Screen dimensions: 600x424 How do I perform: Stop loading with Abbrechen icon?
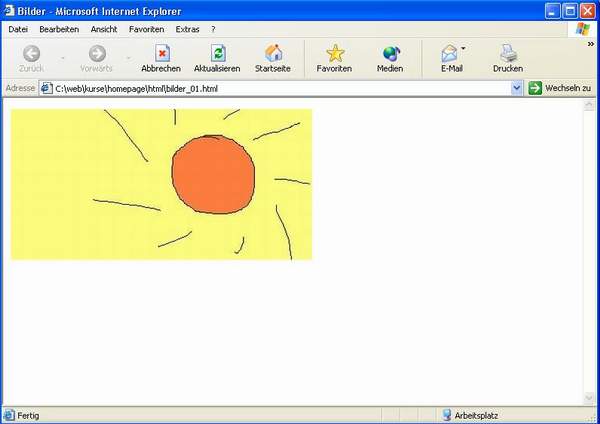click(x=162, y=53)
